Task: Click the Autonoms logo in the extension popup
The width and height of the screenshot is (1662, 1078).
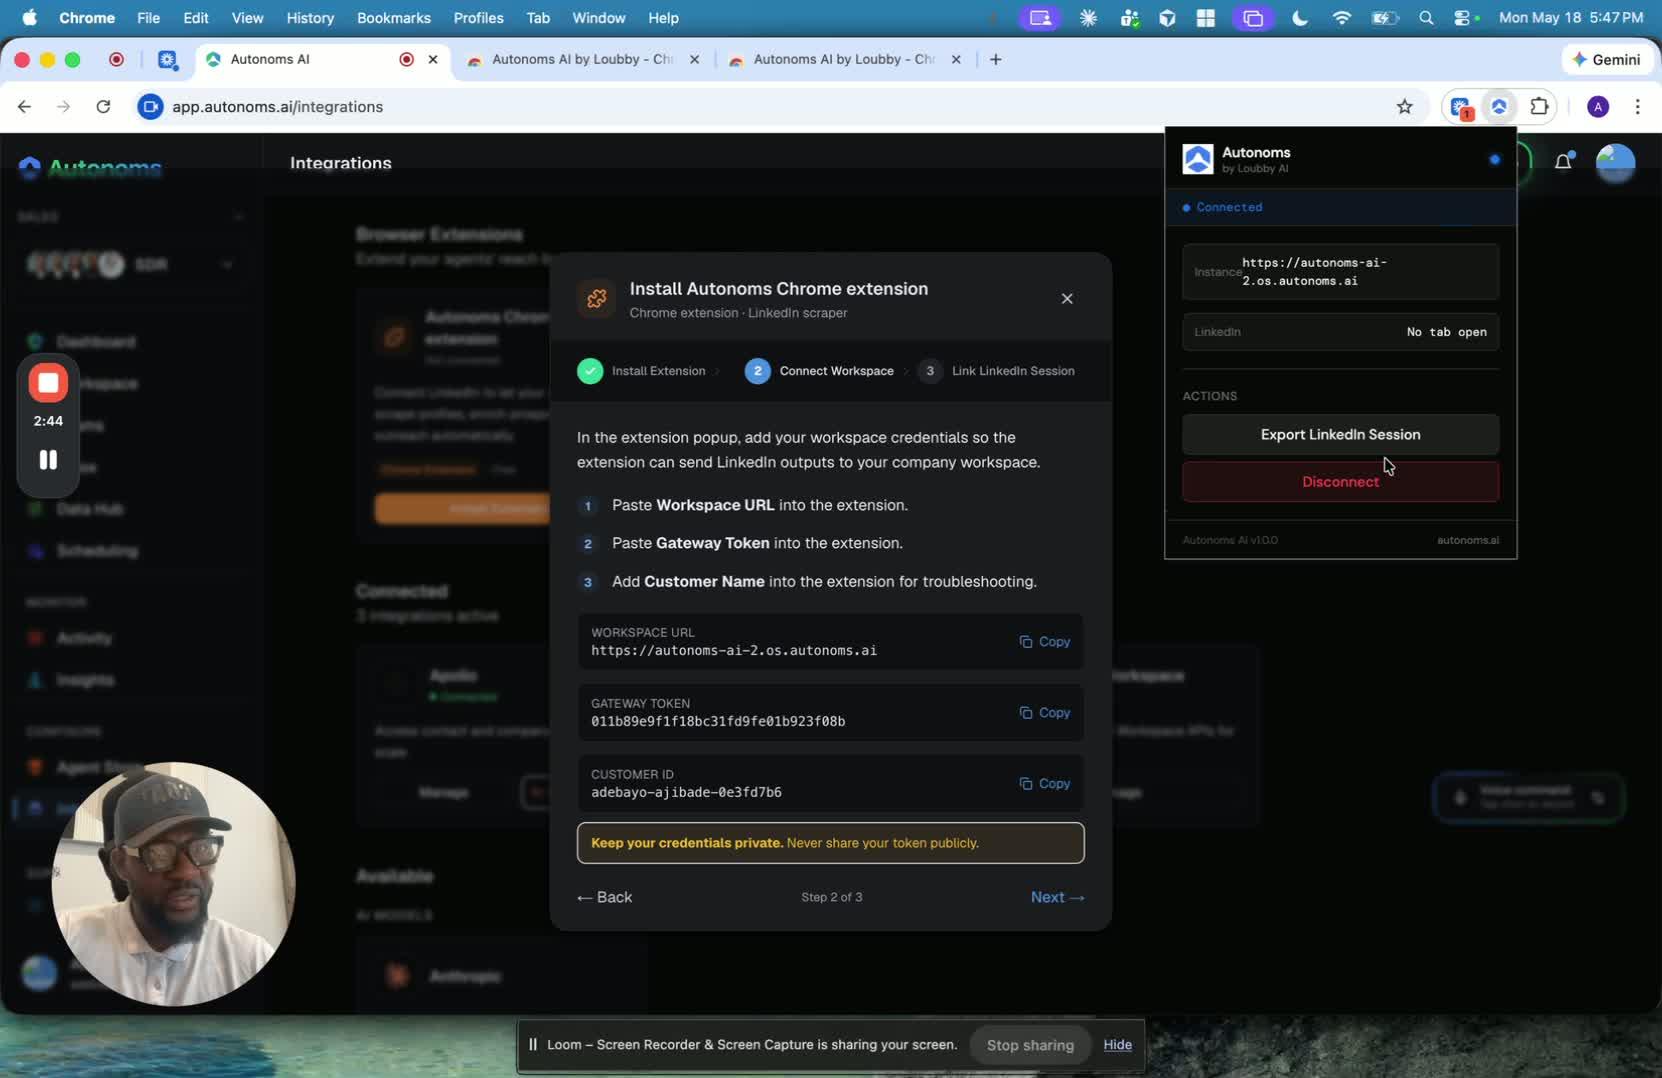Action: (1198, 159)
